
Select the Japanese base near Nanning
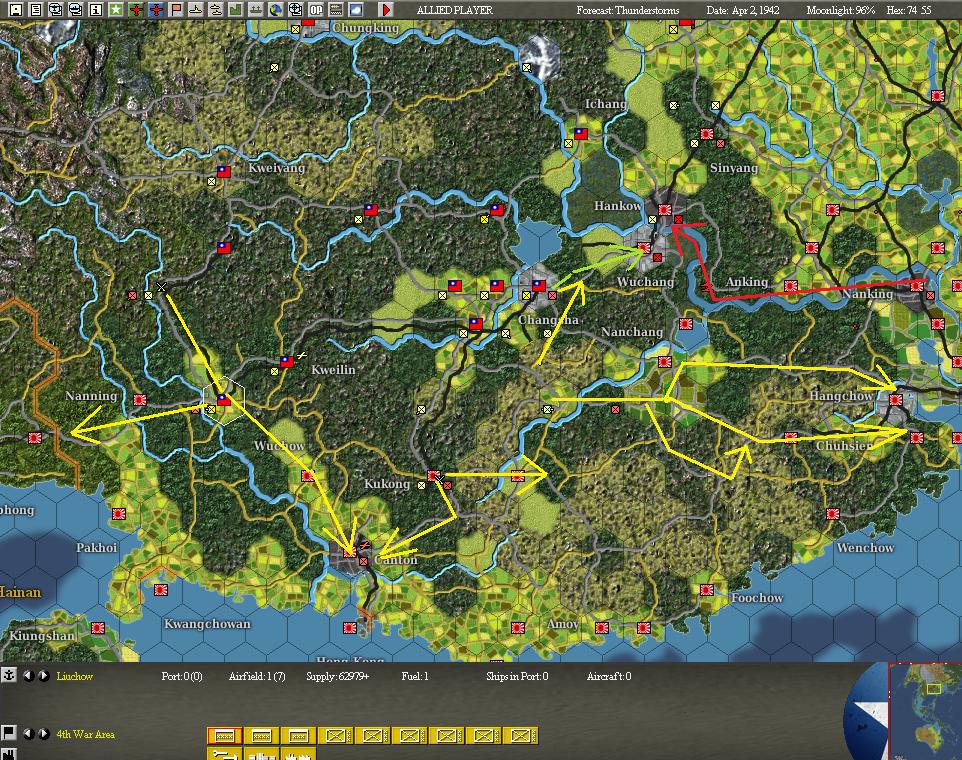140,400
